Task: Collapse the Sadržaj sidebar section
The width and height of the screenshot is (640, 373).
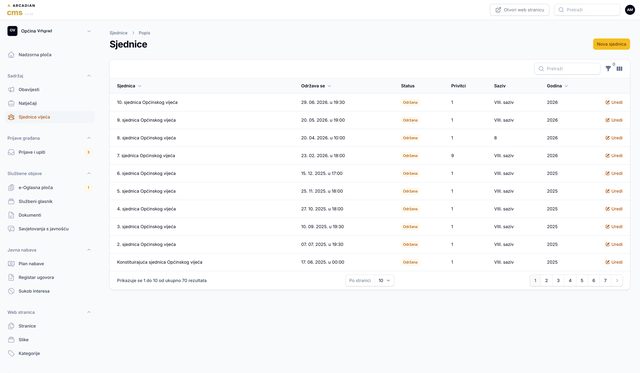Action: click(89, 76)
